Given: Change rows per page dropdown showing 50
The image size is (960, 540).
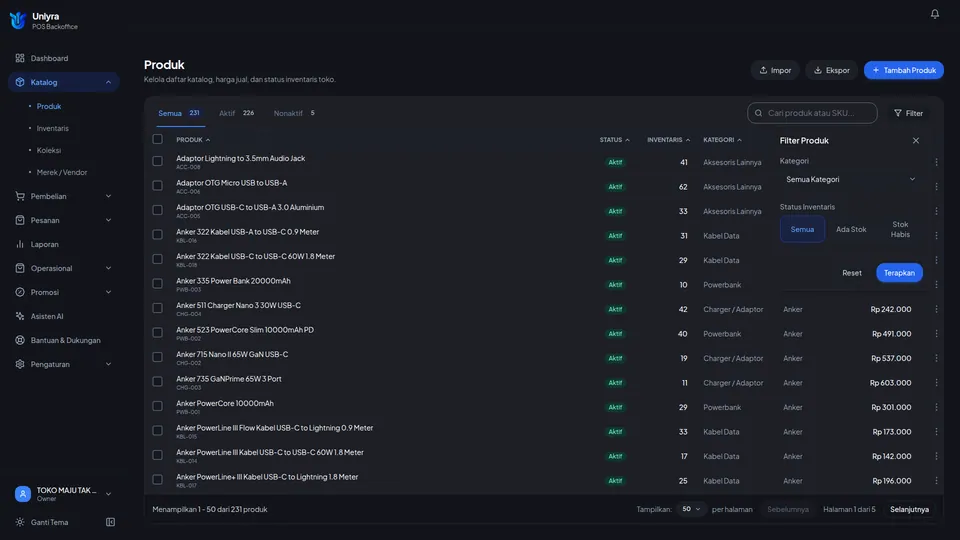Looking at the screenshot, I should [691, 509].
